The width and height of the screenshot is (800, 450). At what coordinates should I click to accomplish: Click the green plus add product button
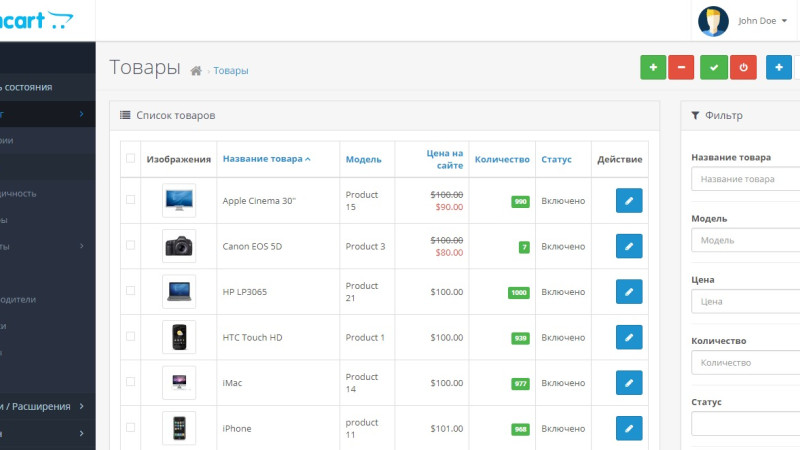coord(653,67)
